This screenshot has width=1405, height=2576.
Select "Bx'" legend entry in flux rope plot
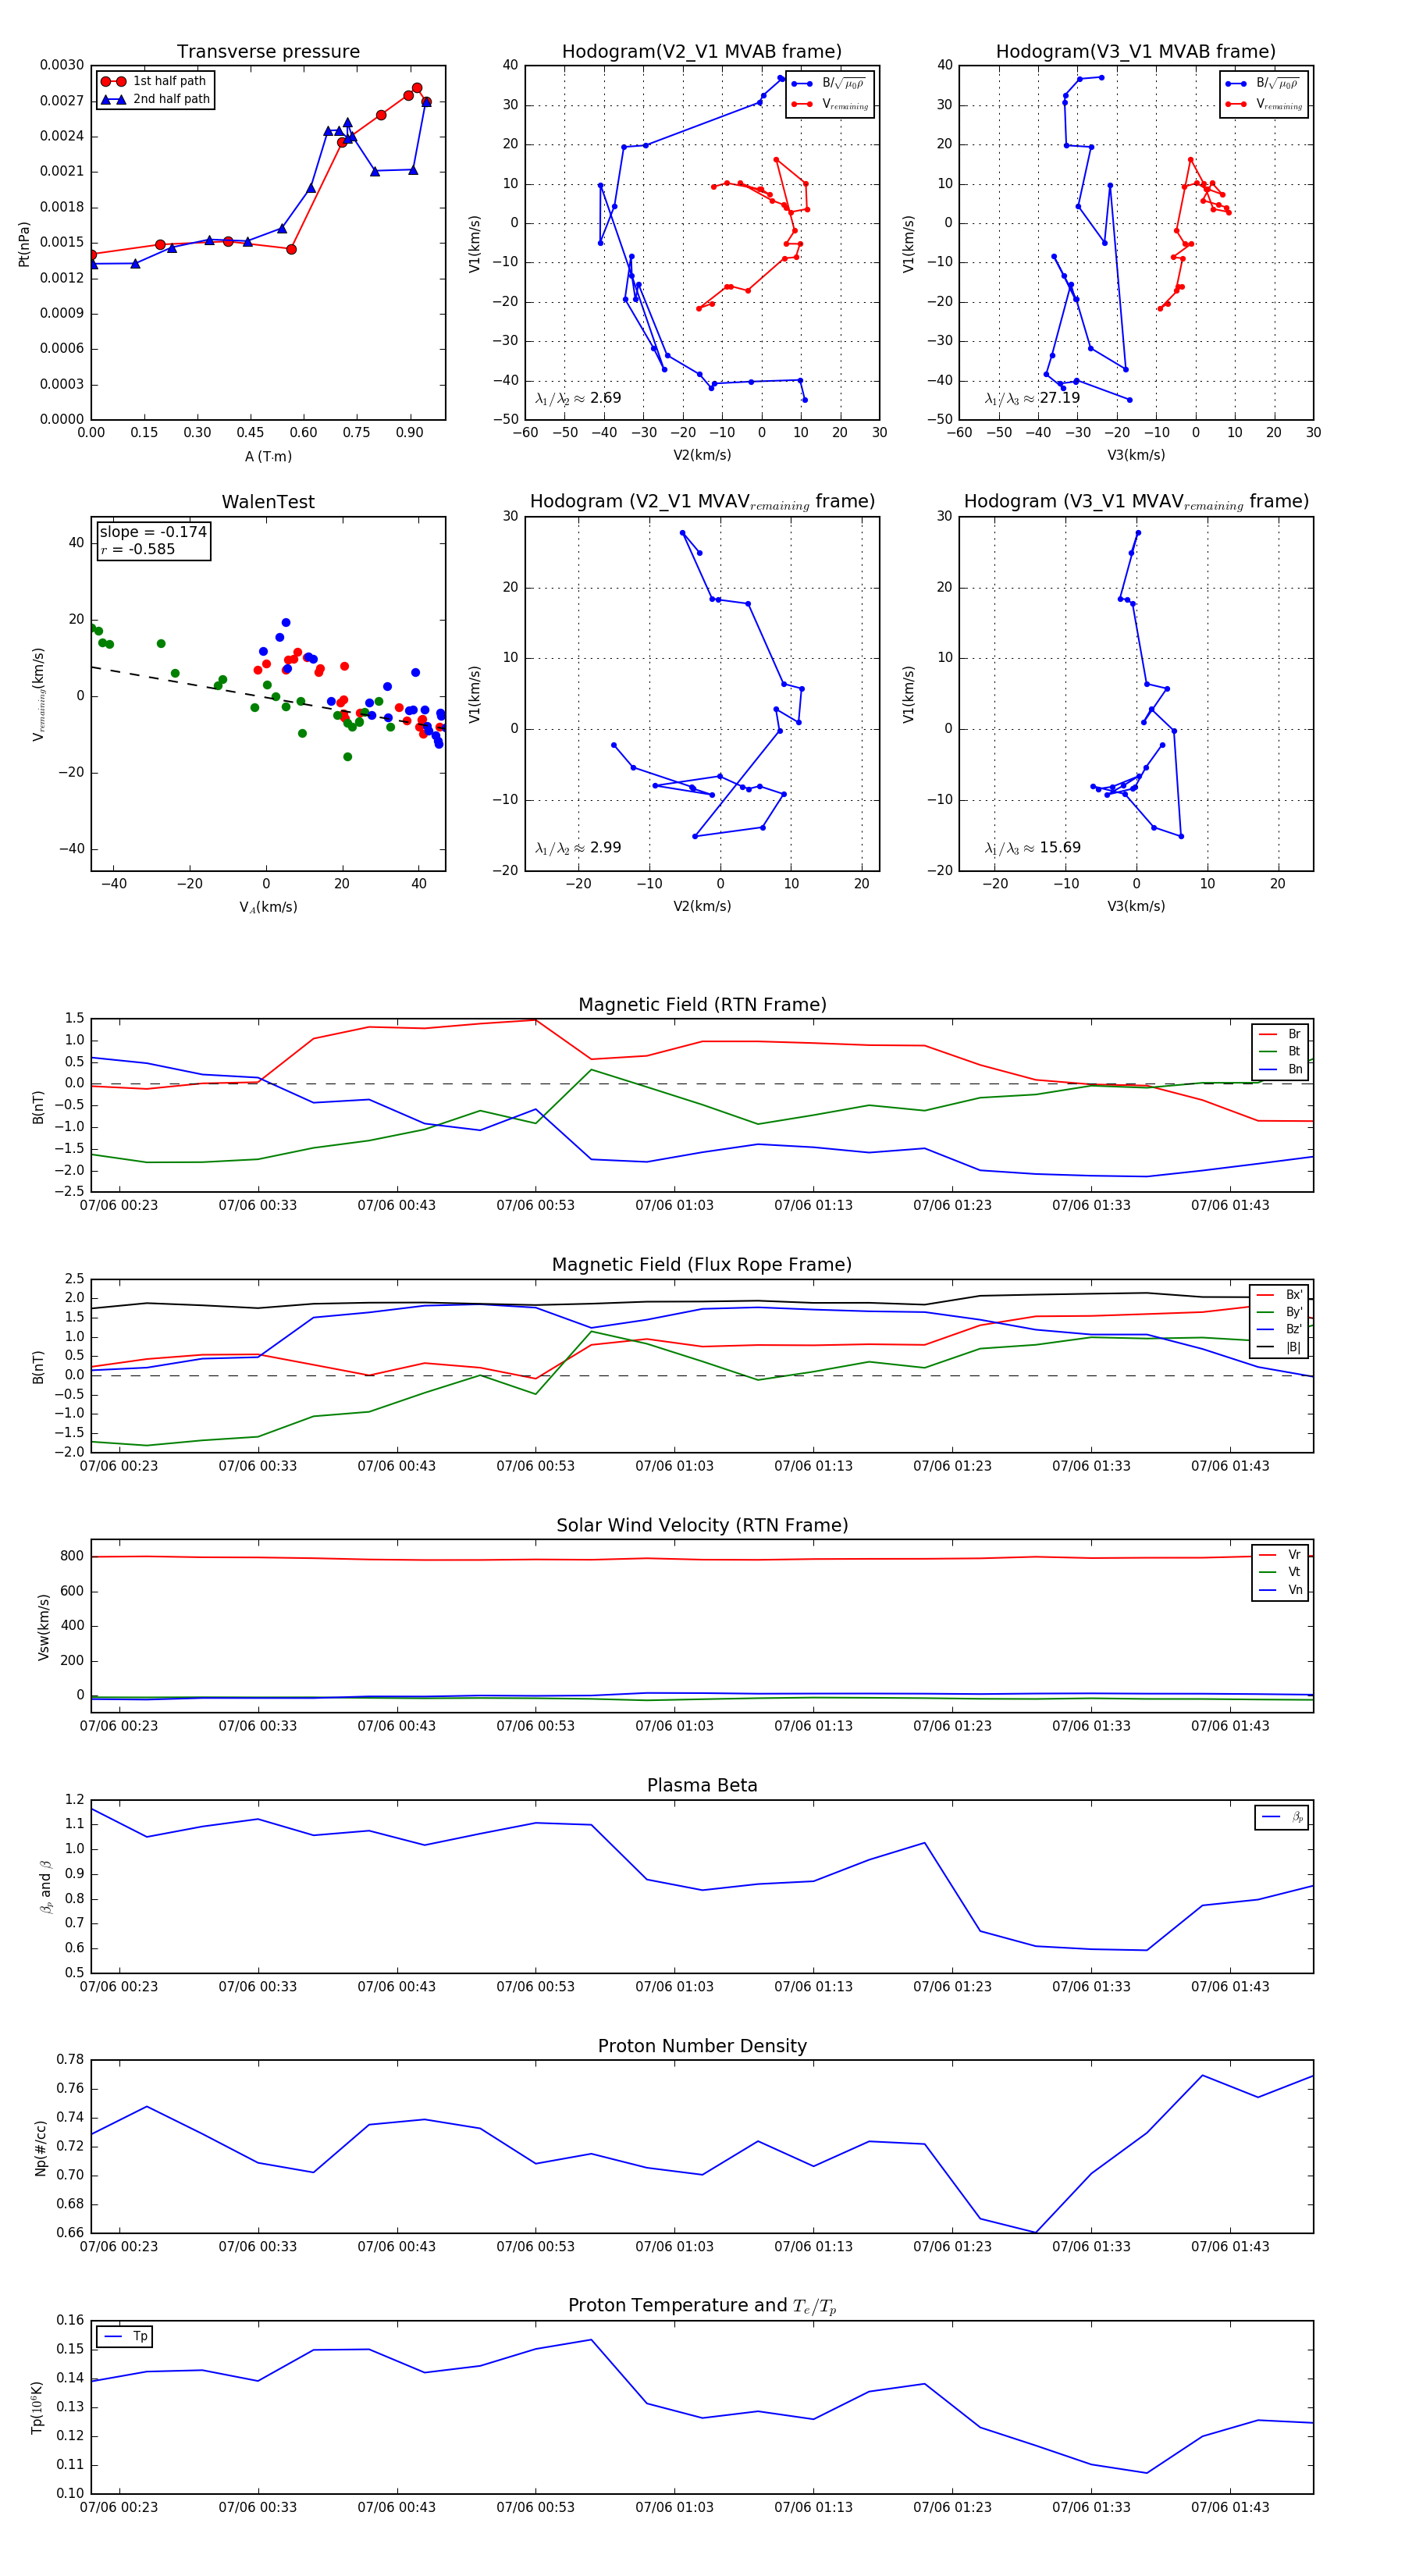tap(1279, 1294)
